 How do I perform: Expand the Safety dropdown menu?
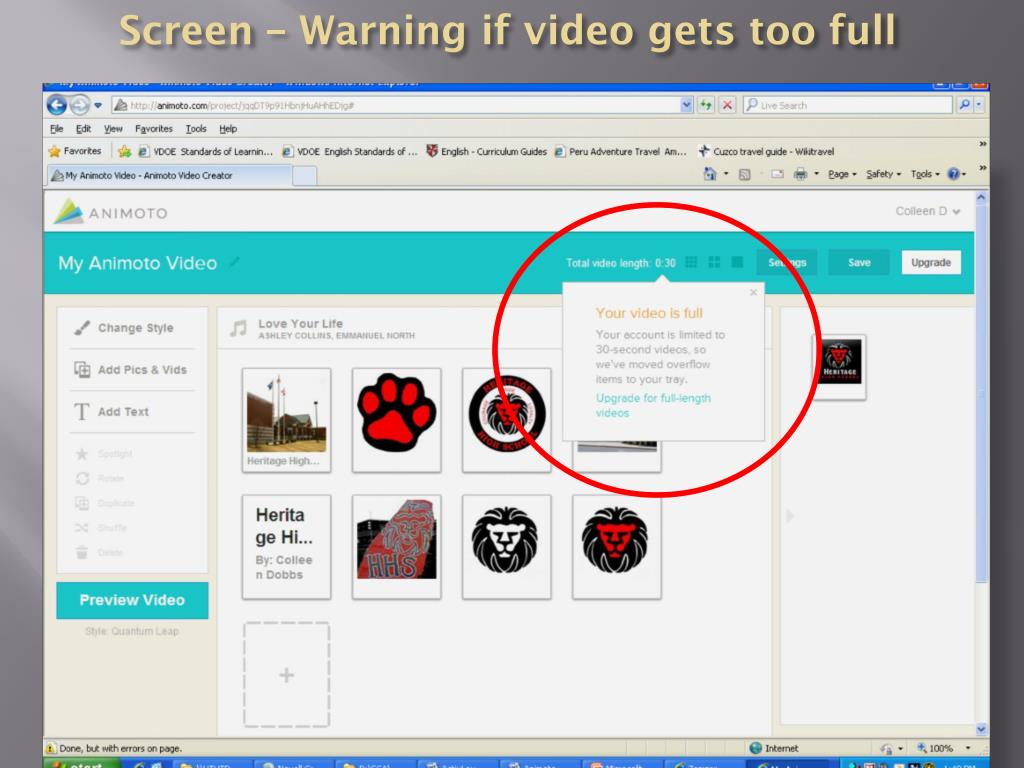pyautogui.click(x=884, y=174)
